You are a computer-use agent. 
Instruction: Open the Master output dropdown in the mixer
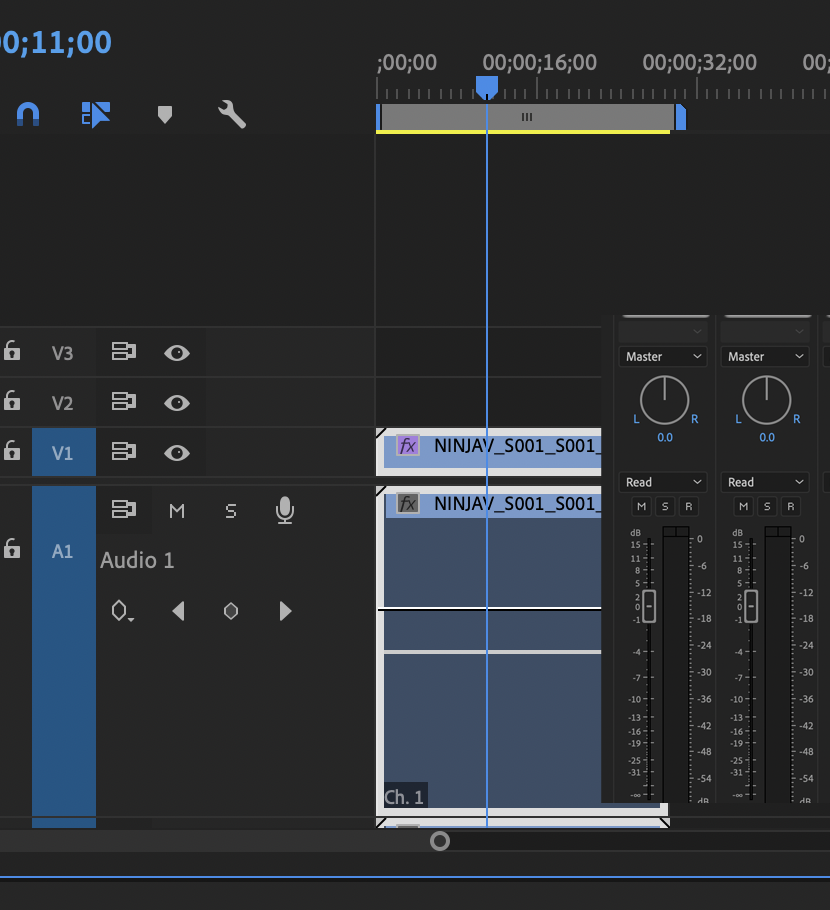click(x=662, y=356)
